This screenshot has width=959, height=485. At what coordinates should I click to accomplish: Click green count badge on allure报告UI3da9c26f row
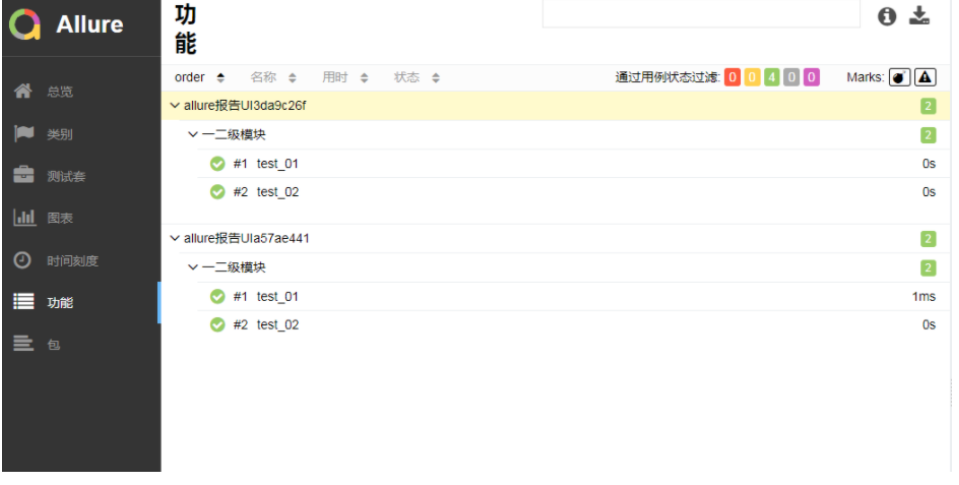(x=928, y=106)
